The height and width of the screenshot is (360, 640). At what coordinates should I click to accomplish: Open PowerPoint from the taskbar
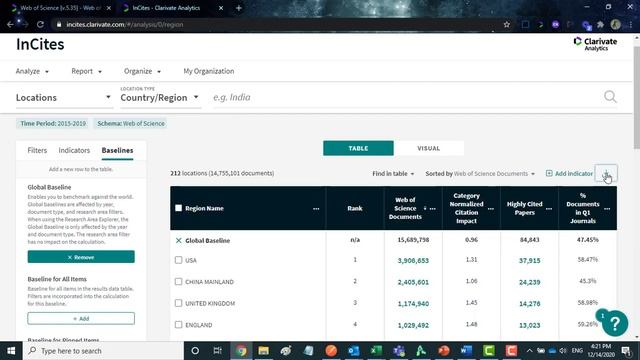pos(444,351)
